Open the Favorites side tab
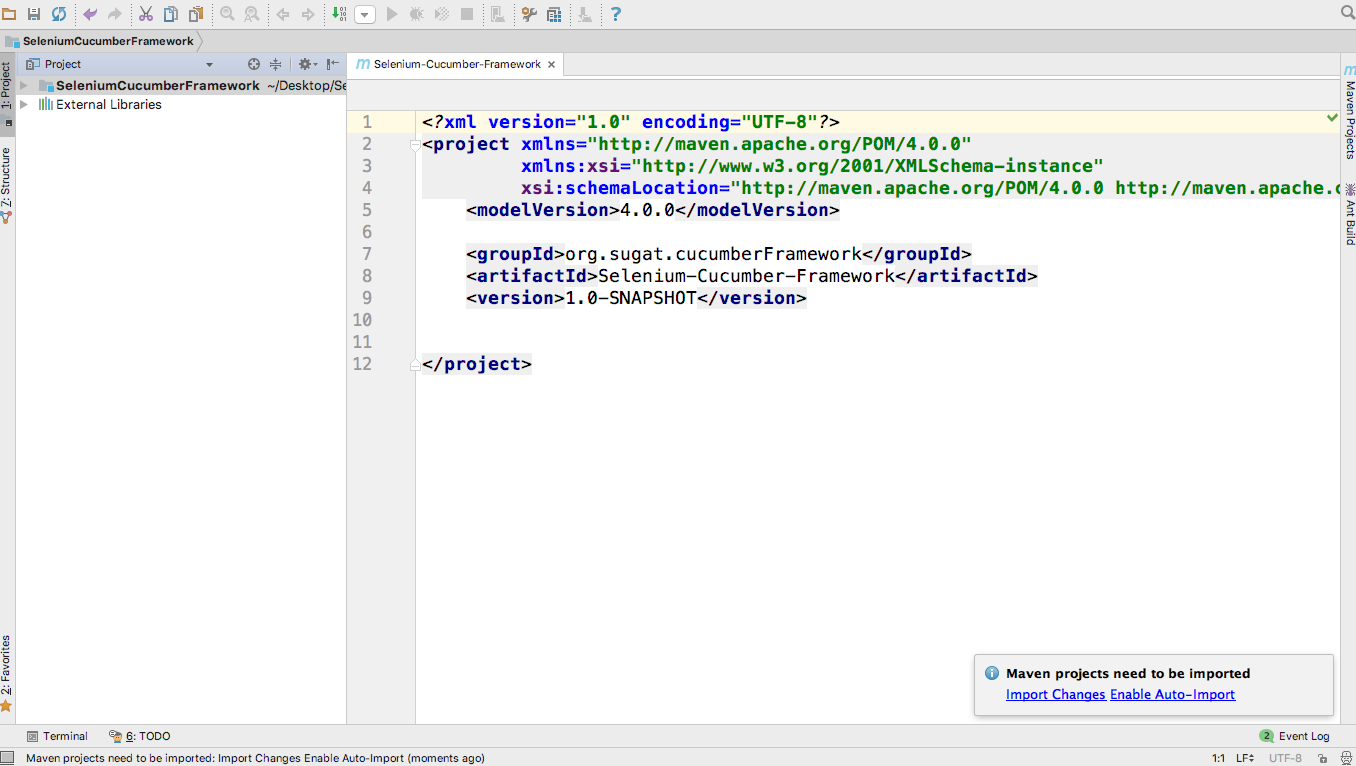The height and width of the screenshot is (766, 1356). (x=7, y=672)
